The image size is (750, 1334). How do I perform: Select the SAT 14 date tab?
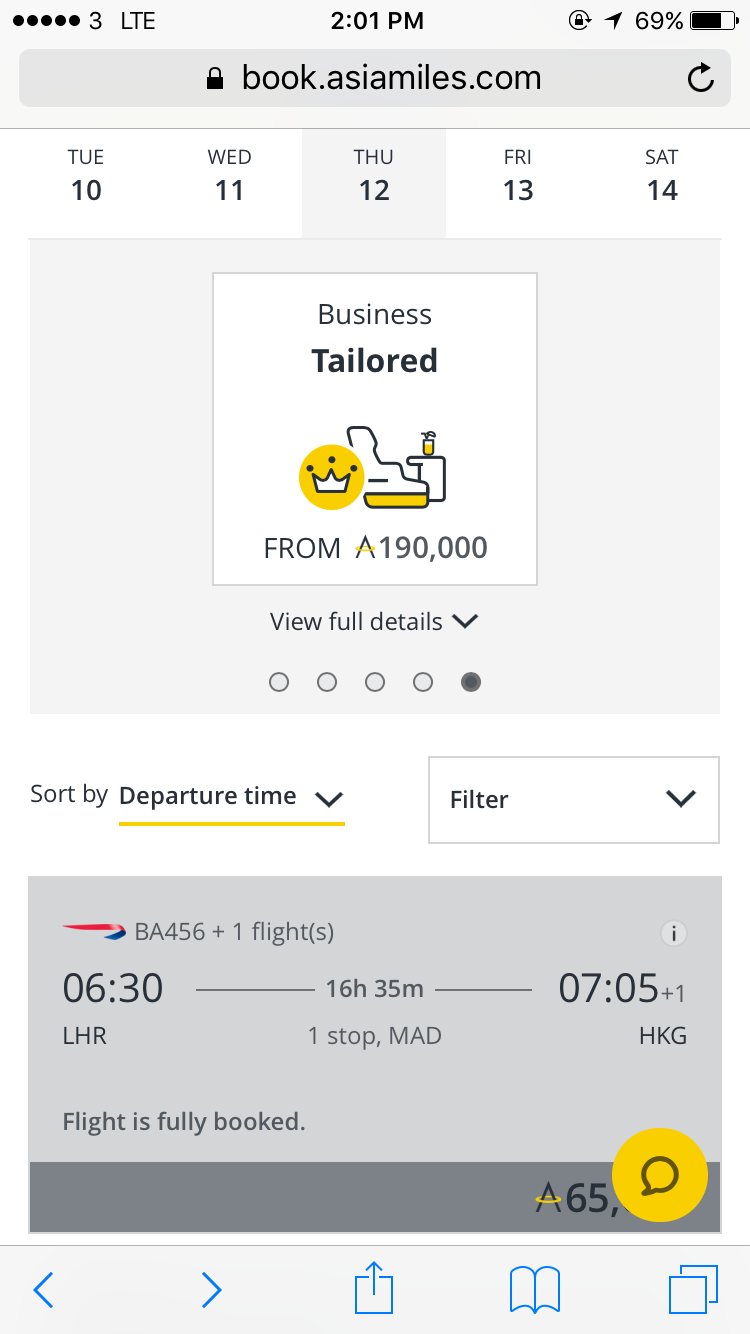click(662, 175)
